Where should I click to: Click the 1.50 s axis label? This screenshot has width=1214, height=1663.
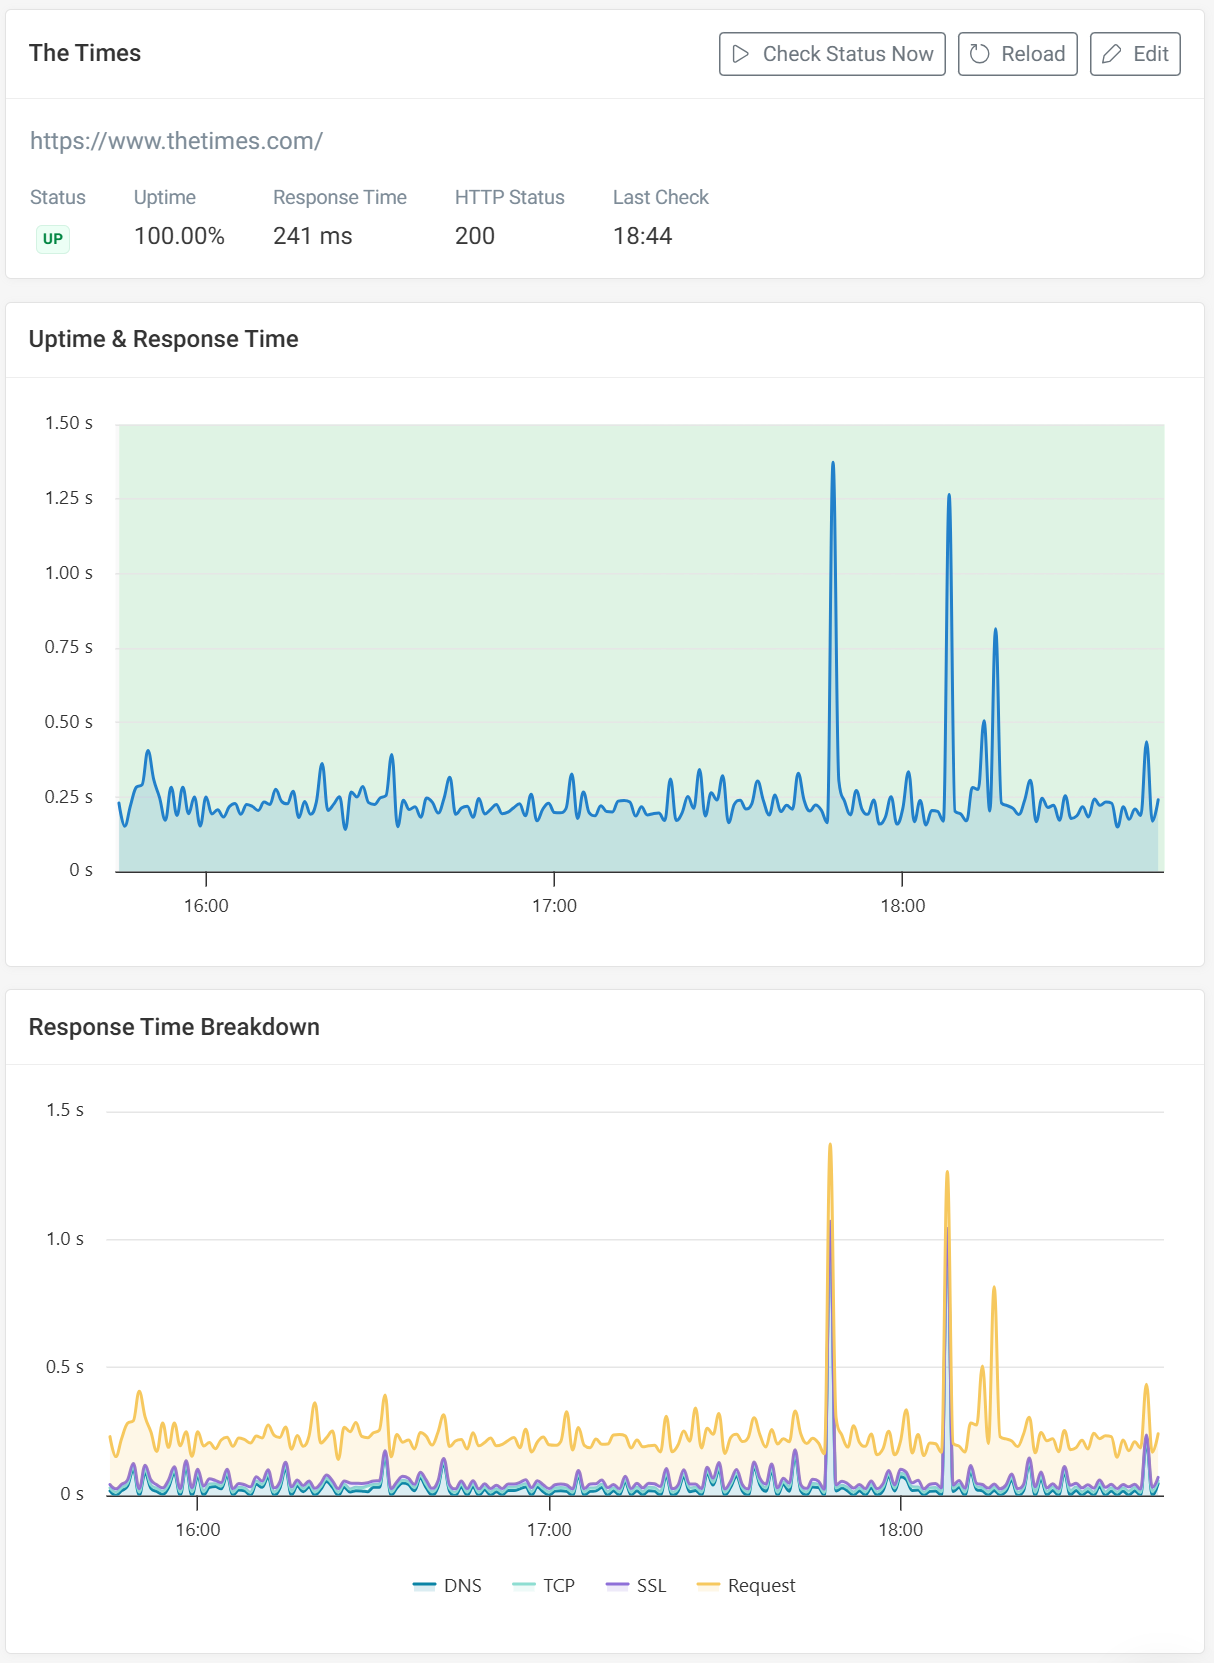(x=69, y=423)
